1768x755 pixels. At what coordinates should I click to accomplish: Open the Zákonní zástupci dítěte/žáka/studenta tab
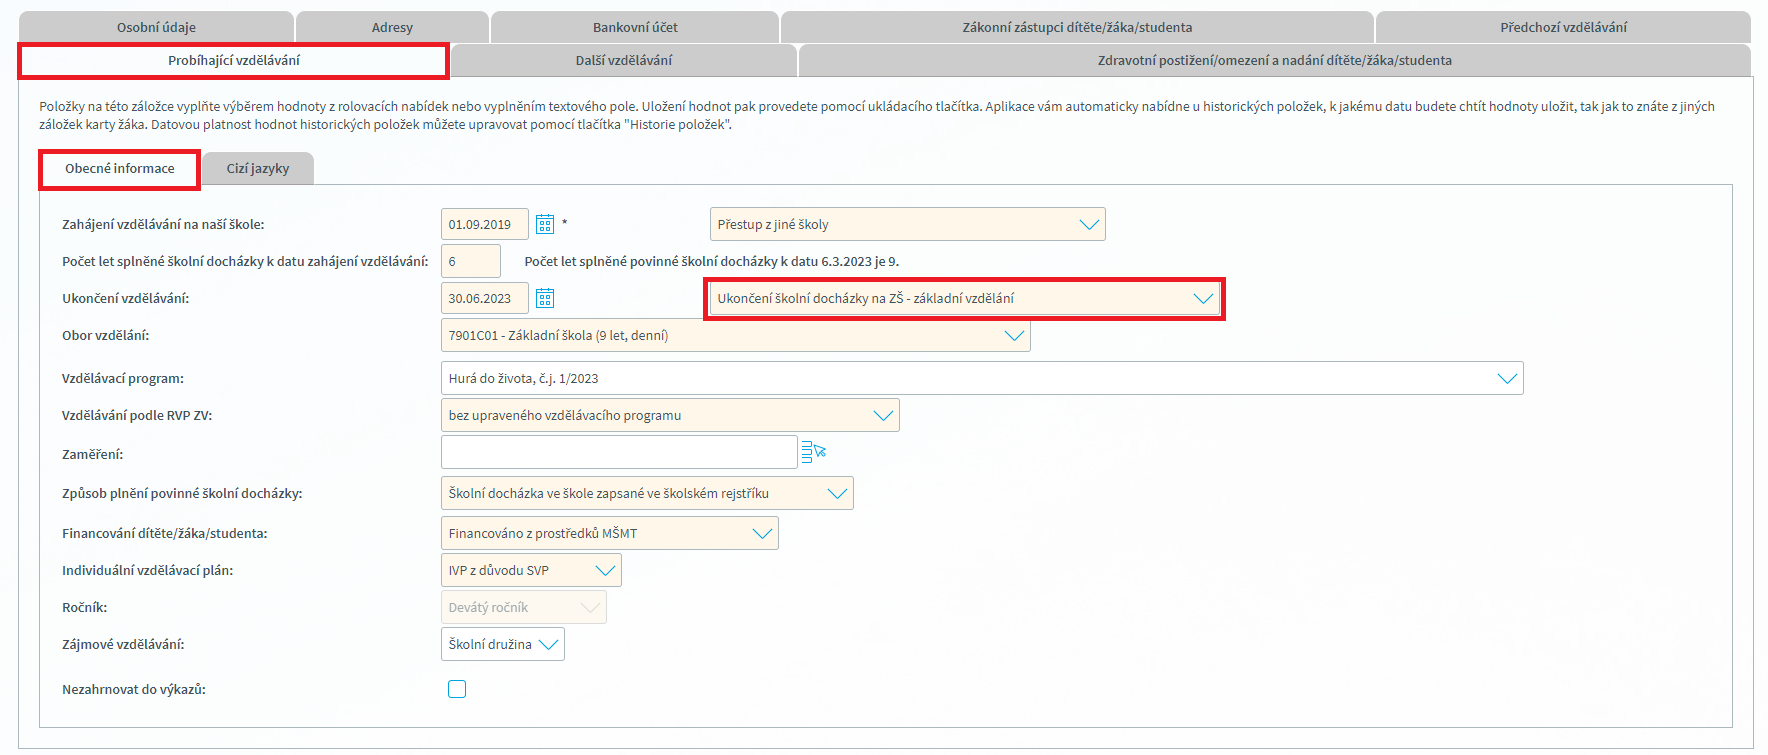pos(1077,27)
